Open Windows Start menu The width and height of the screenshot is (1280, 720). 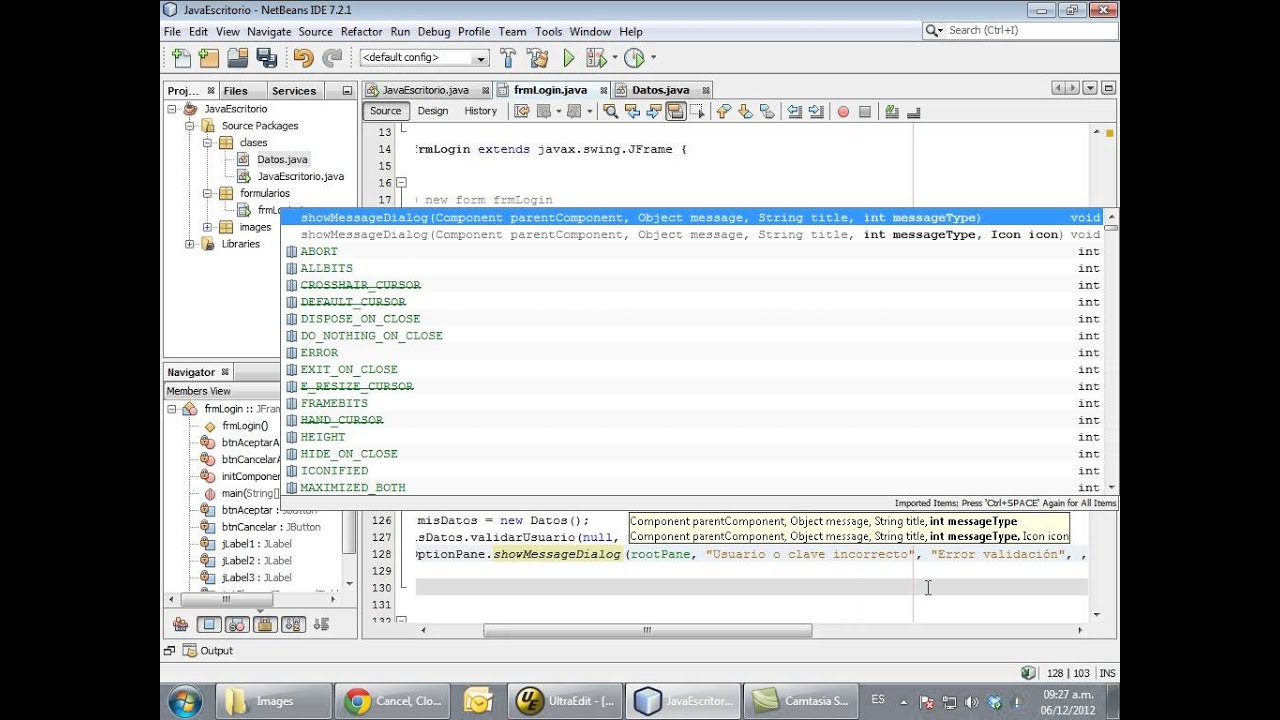pyautogui.click(x=185, y=701)
